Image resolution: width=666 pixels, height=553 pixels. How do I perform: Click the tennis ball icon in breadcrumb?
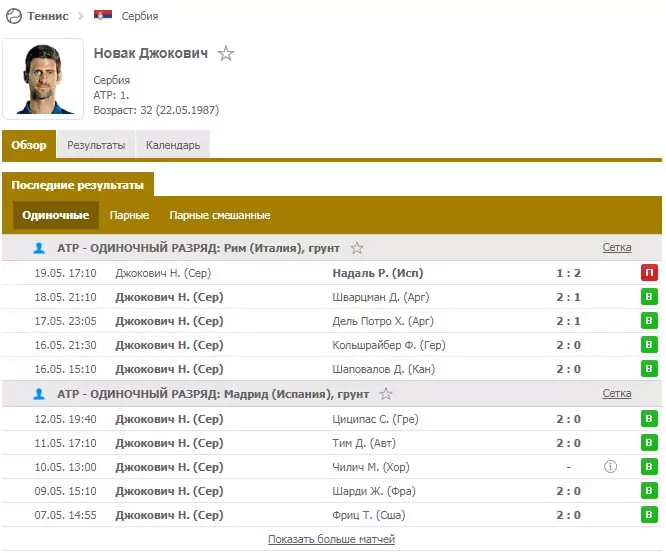click(x=14, y=16)
